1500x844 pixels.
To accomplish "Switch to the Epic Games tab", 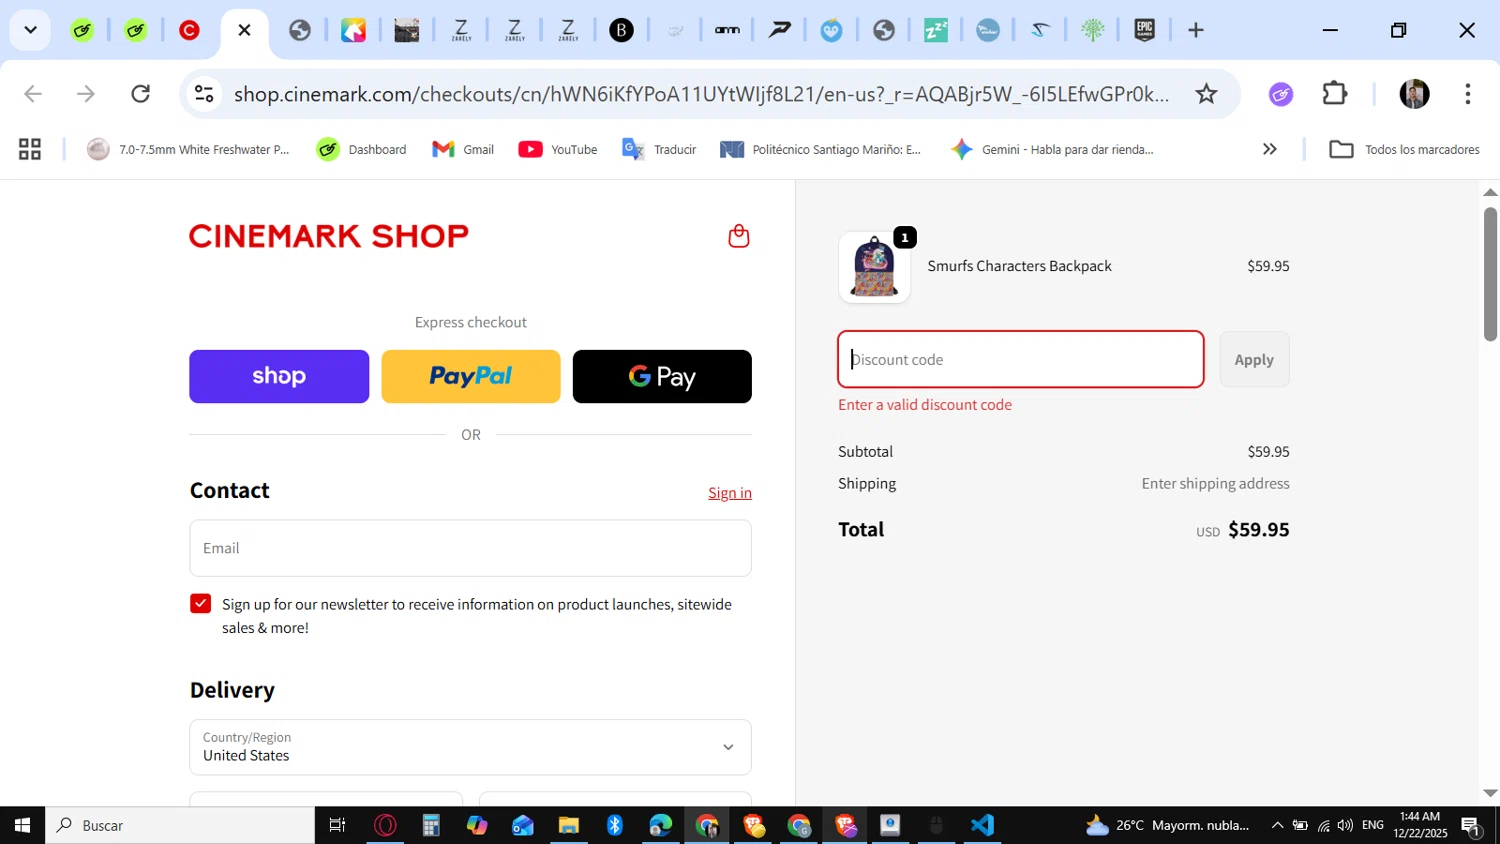I will tap(1145, 30).
